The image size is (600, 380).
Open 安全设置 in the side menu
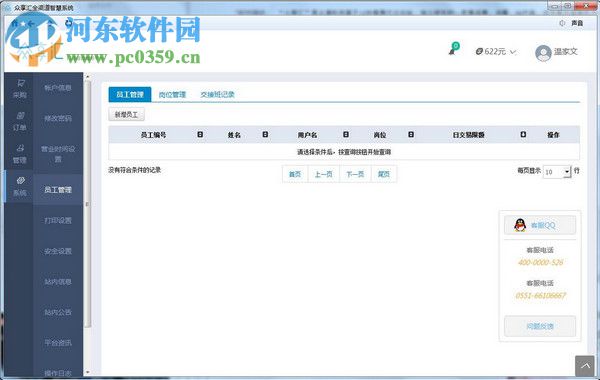point(58,251)
